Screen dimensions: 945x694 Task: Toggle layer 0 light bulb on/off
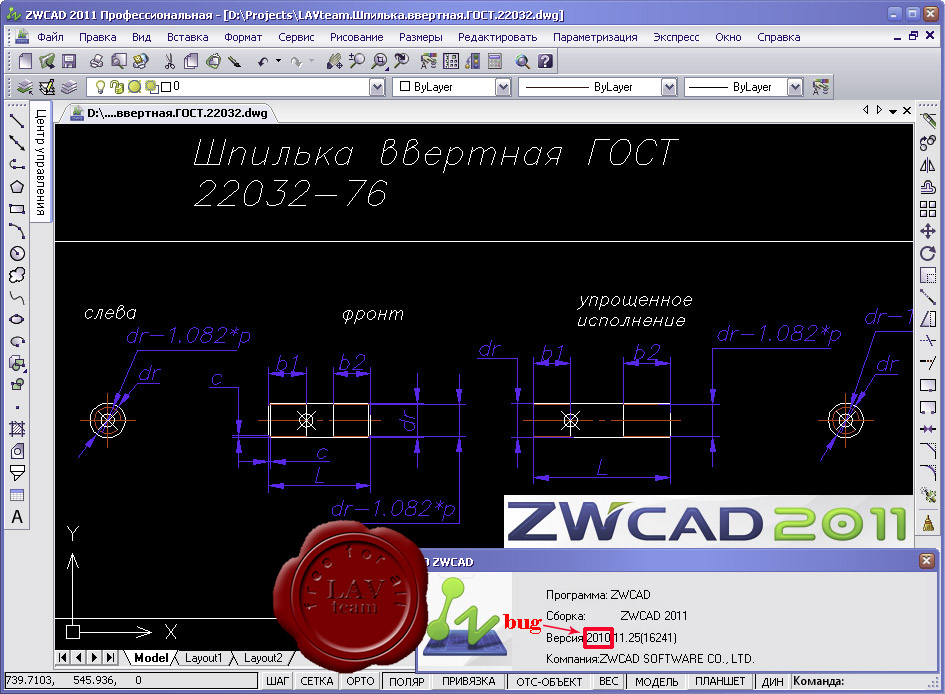pos(101,87)
